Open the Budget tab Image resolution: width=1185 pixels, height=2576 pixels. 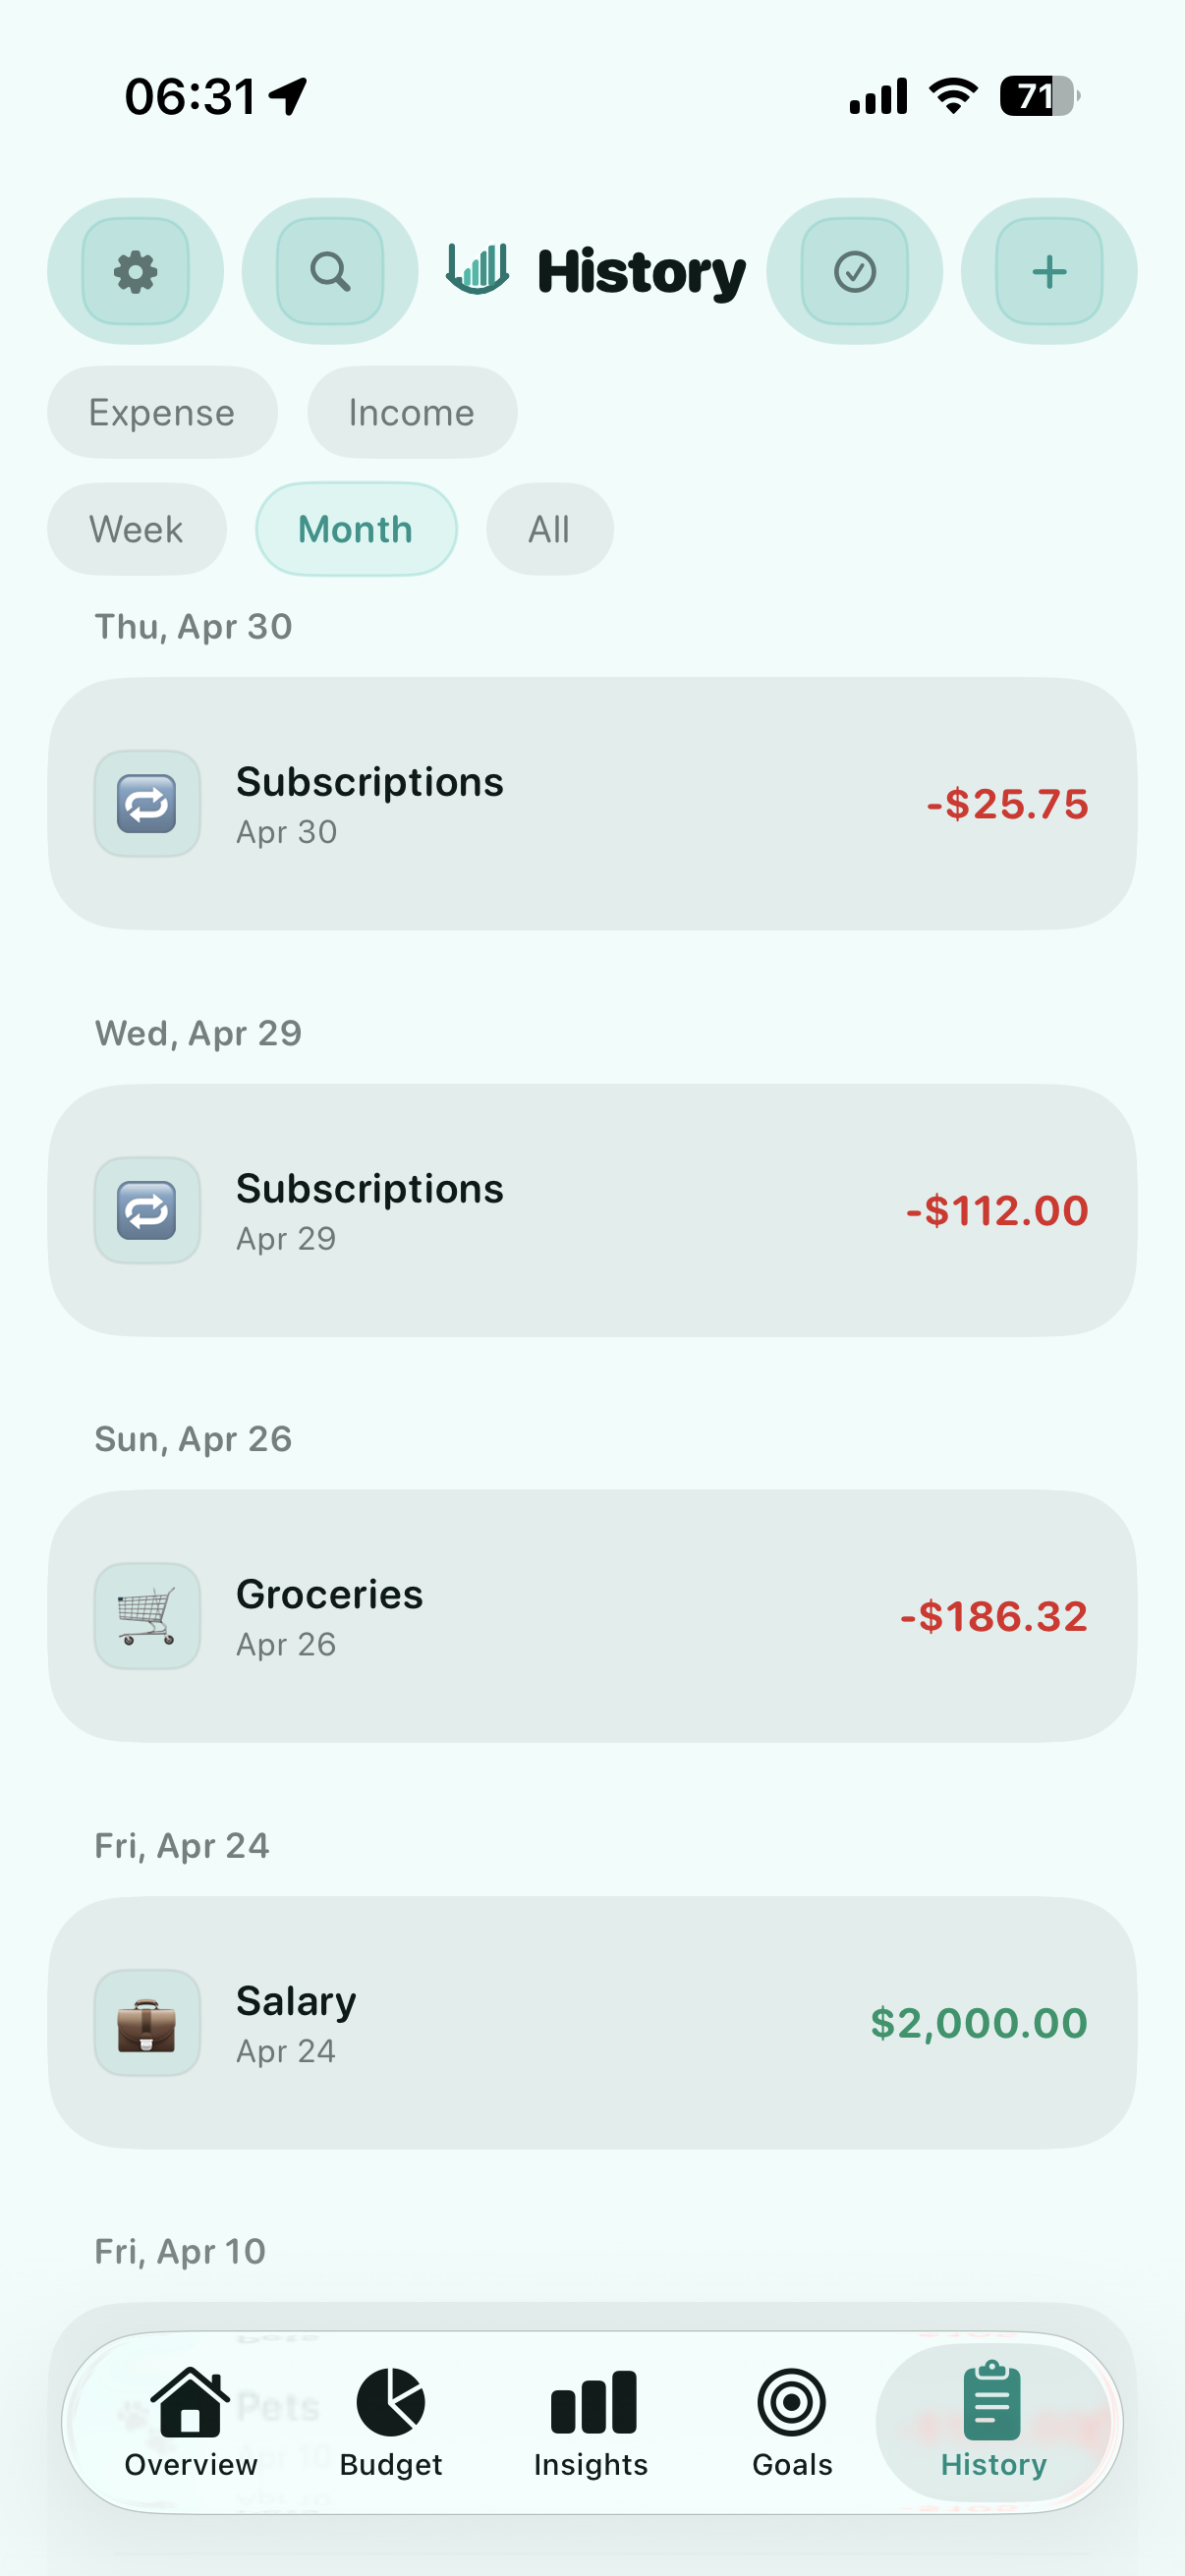[390, 2422]
